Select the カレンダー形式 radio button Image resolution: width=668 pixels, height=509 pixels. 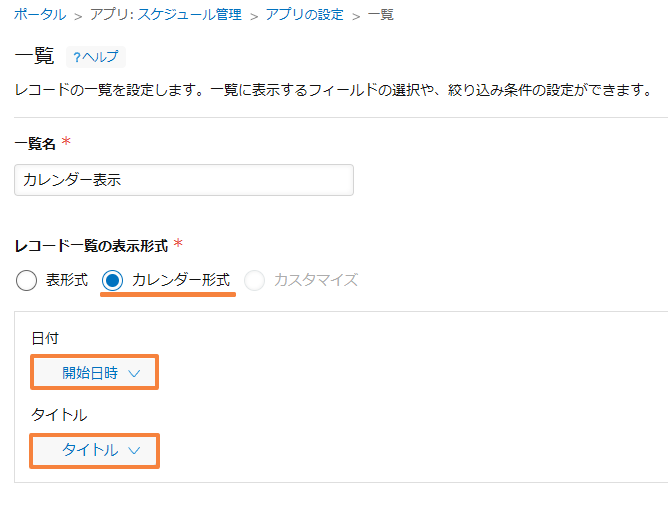tap(112, 280)
